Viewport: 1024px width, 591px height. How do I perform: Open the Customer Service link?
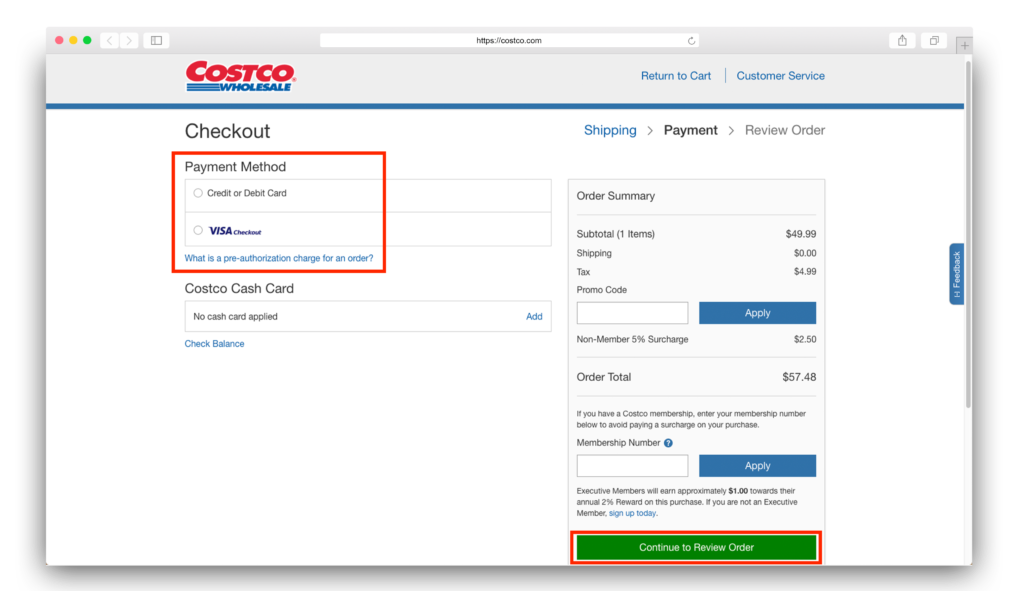click(780, 76)
